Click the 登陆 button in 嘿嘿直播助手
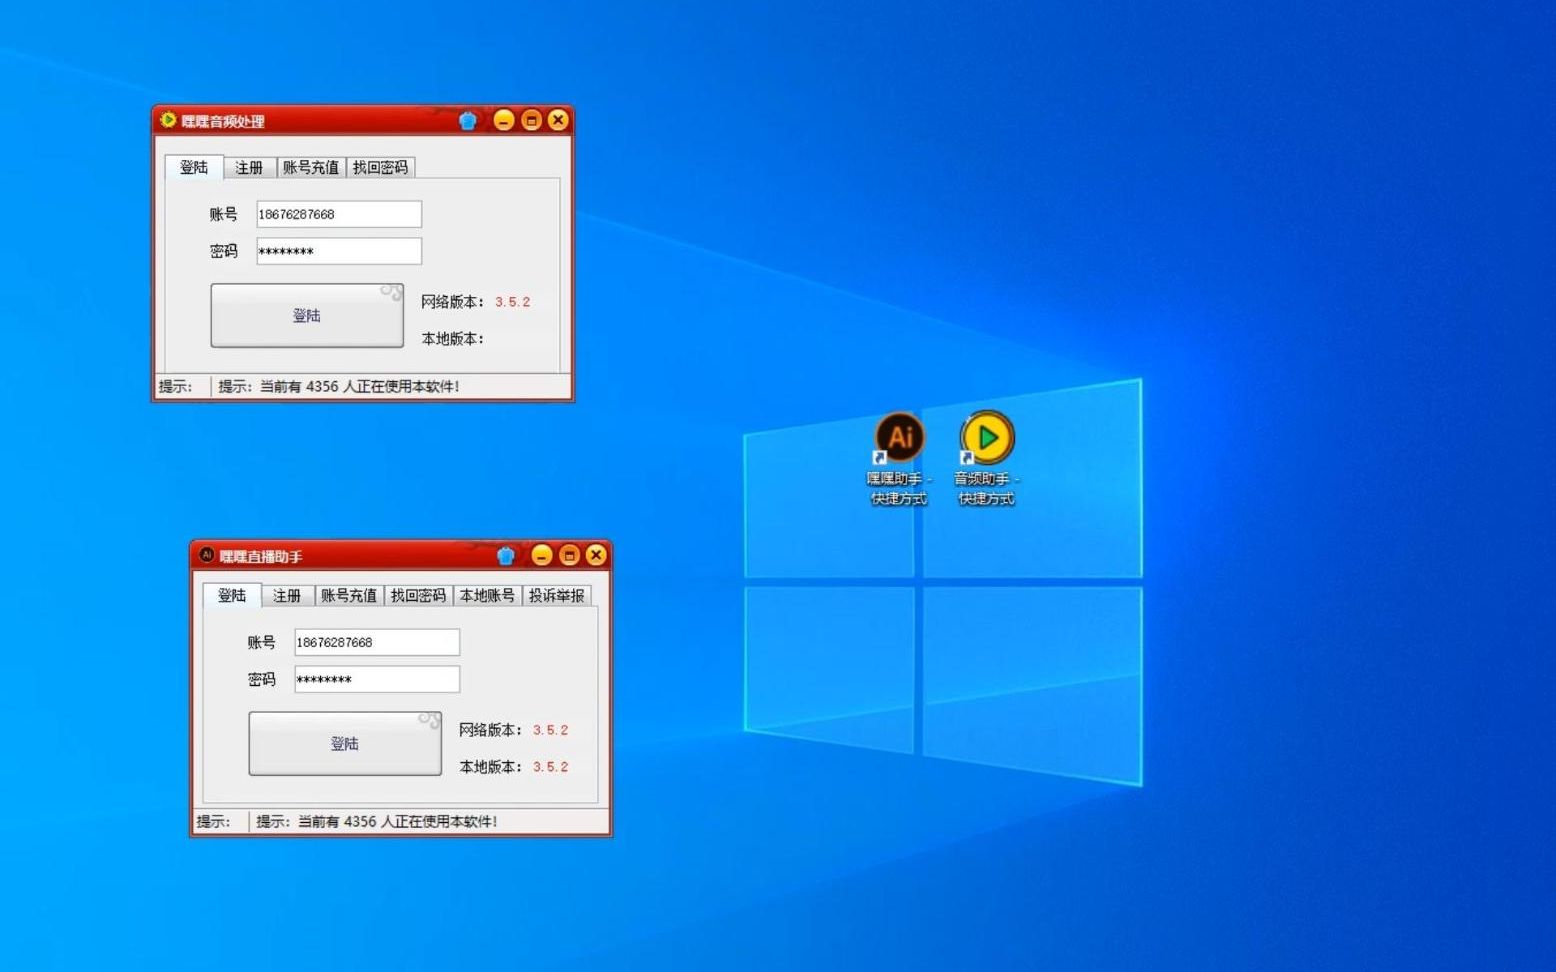Screen dimensions: 1556x972 tap(345, 744)
